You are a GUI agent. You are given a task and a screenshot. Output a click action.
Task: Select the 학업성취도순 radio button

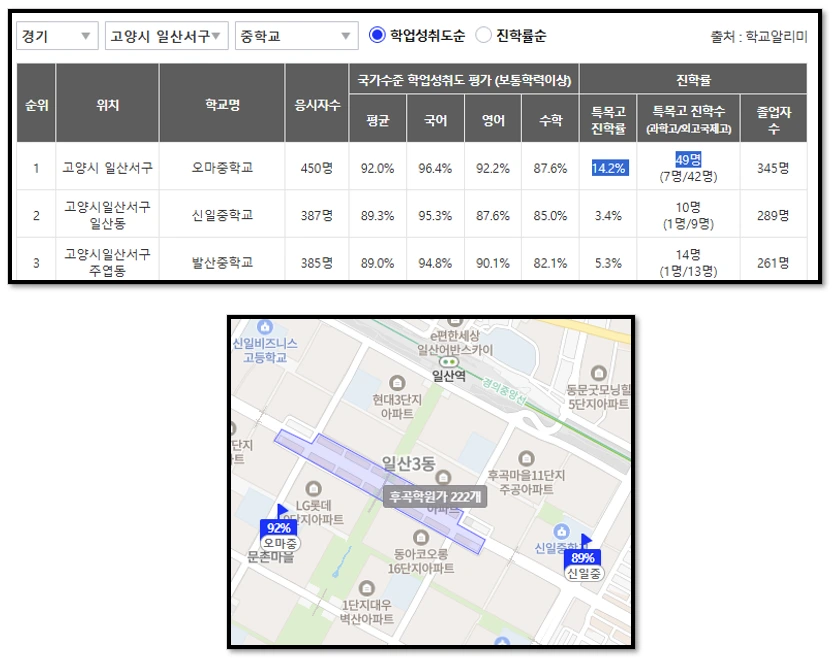[377, 36]
